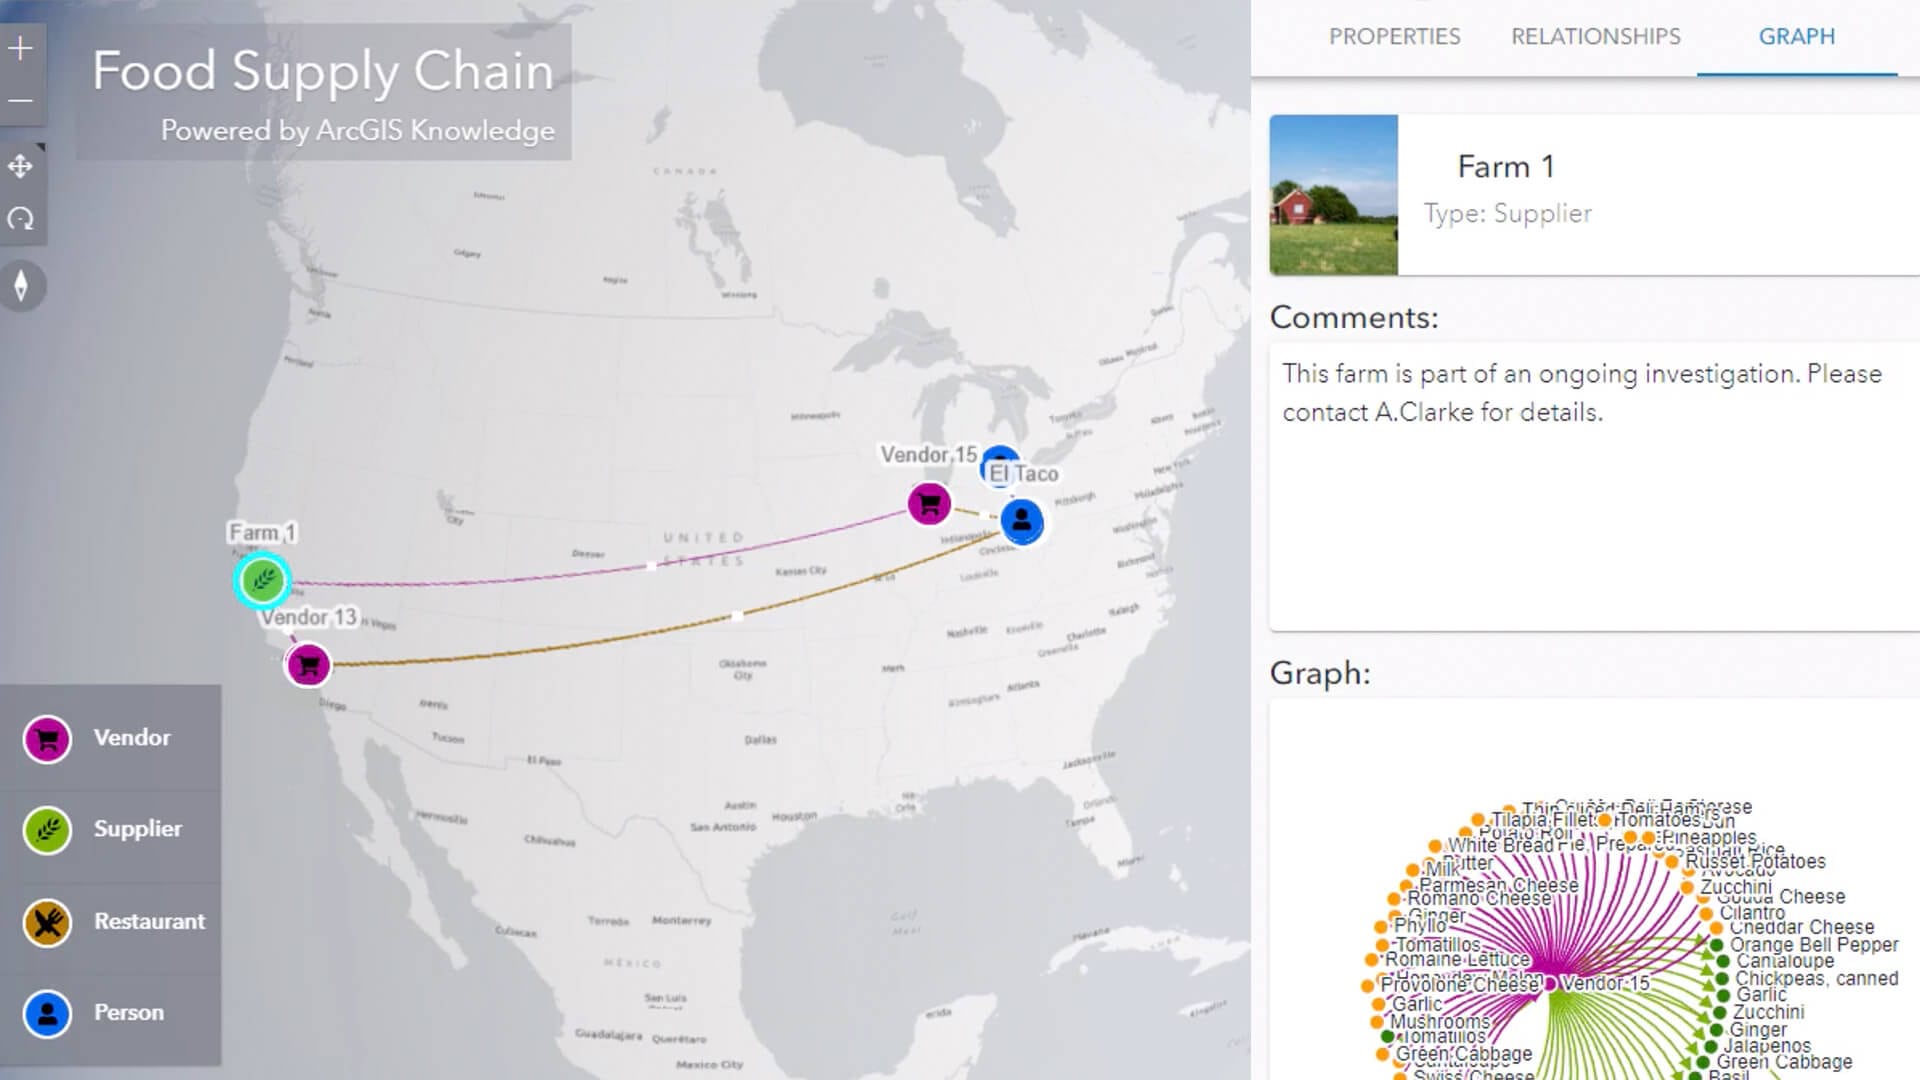
Task: Click the gold Restaurant color swatch in the legend
Action: click(46, 921)
